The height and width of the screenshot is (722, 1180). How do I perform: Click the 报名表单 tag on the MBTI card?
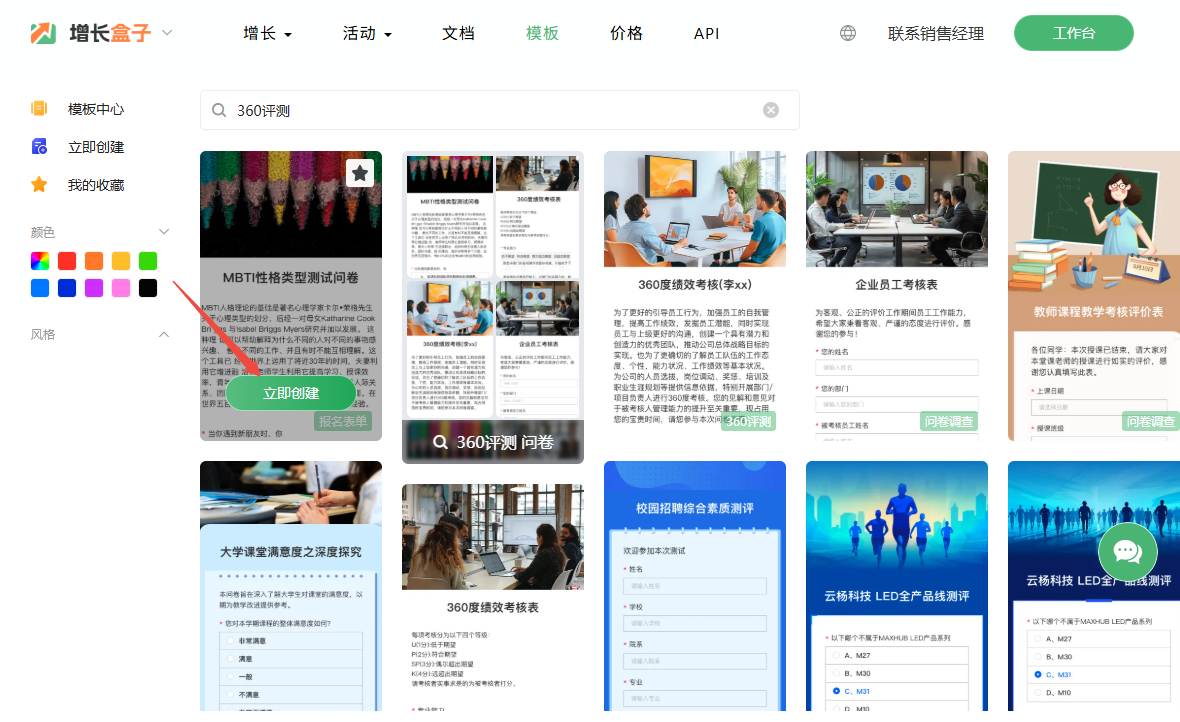click(x=343, y=422)
